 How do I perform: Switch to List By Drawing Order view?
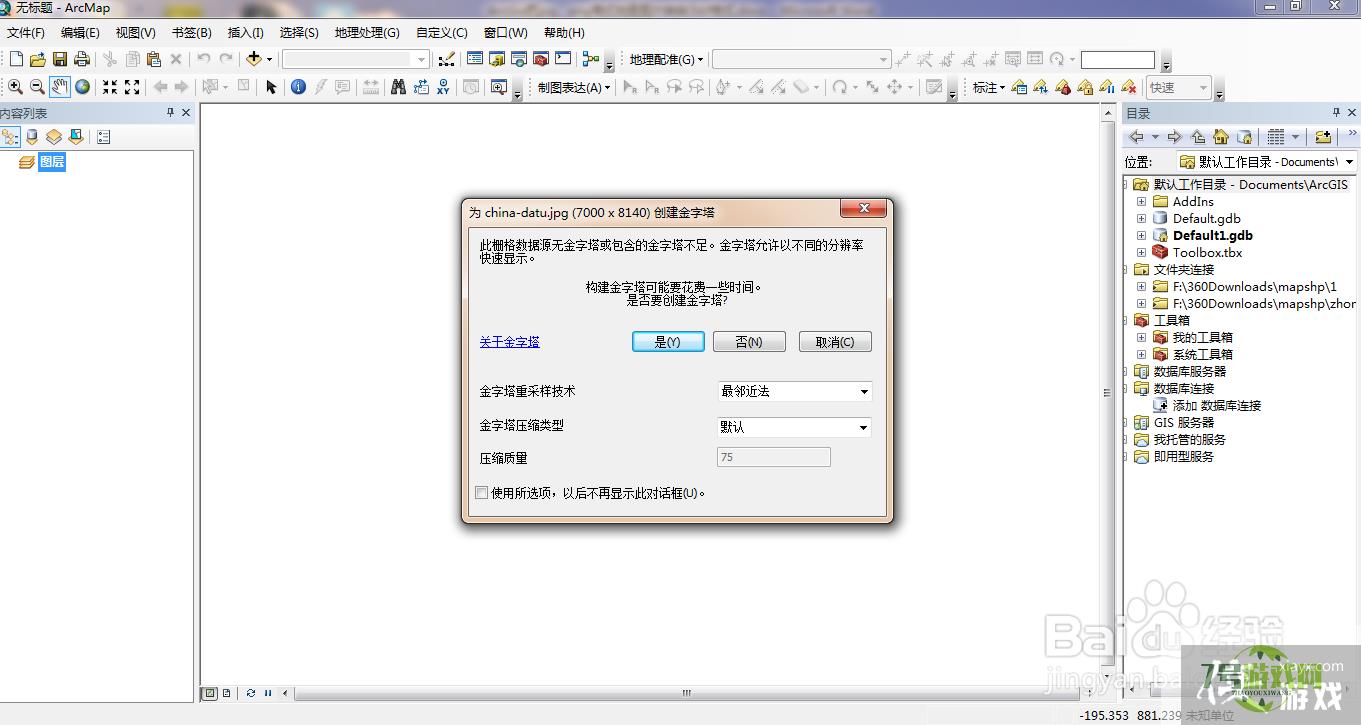click(x=10, y=137)
